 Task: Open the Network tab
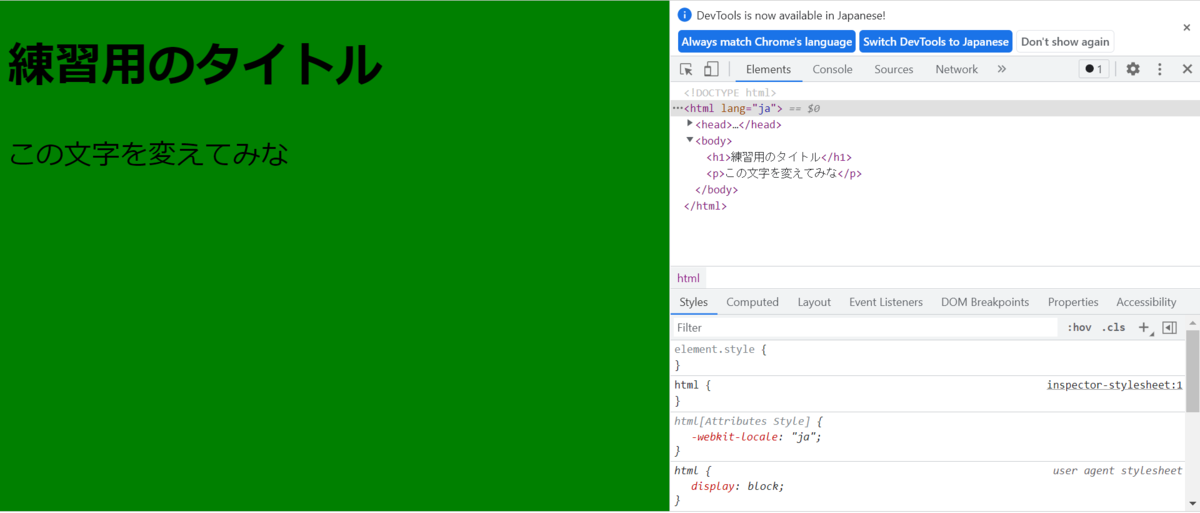(957, 69)
